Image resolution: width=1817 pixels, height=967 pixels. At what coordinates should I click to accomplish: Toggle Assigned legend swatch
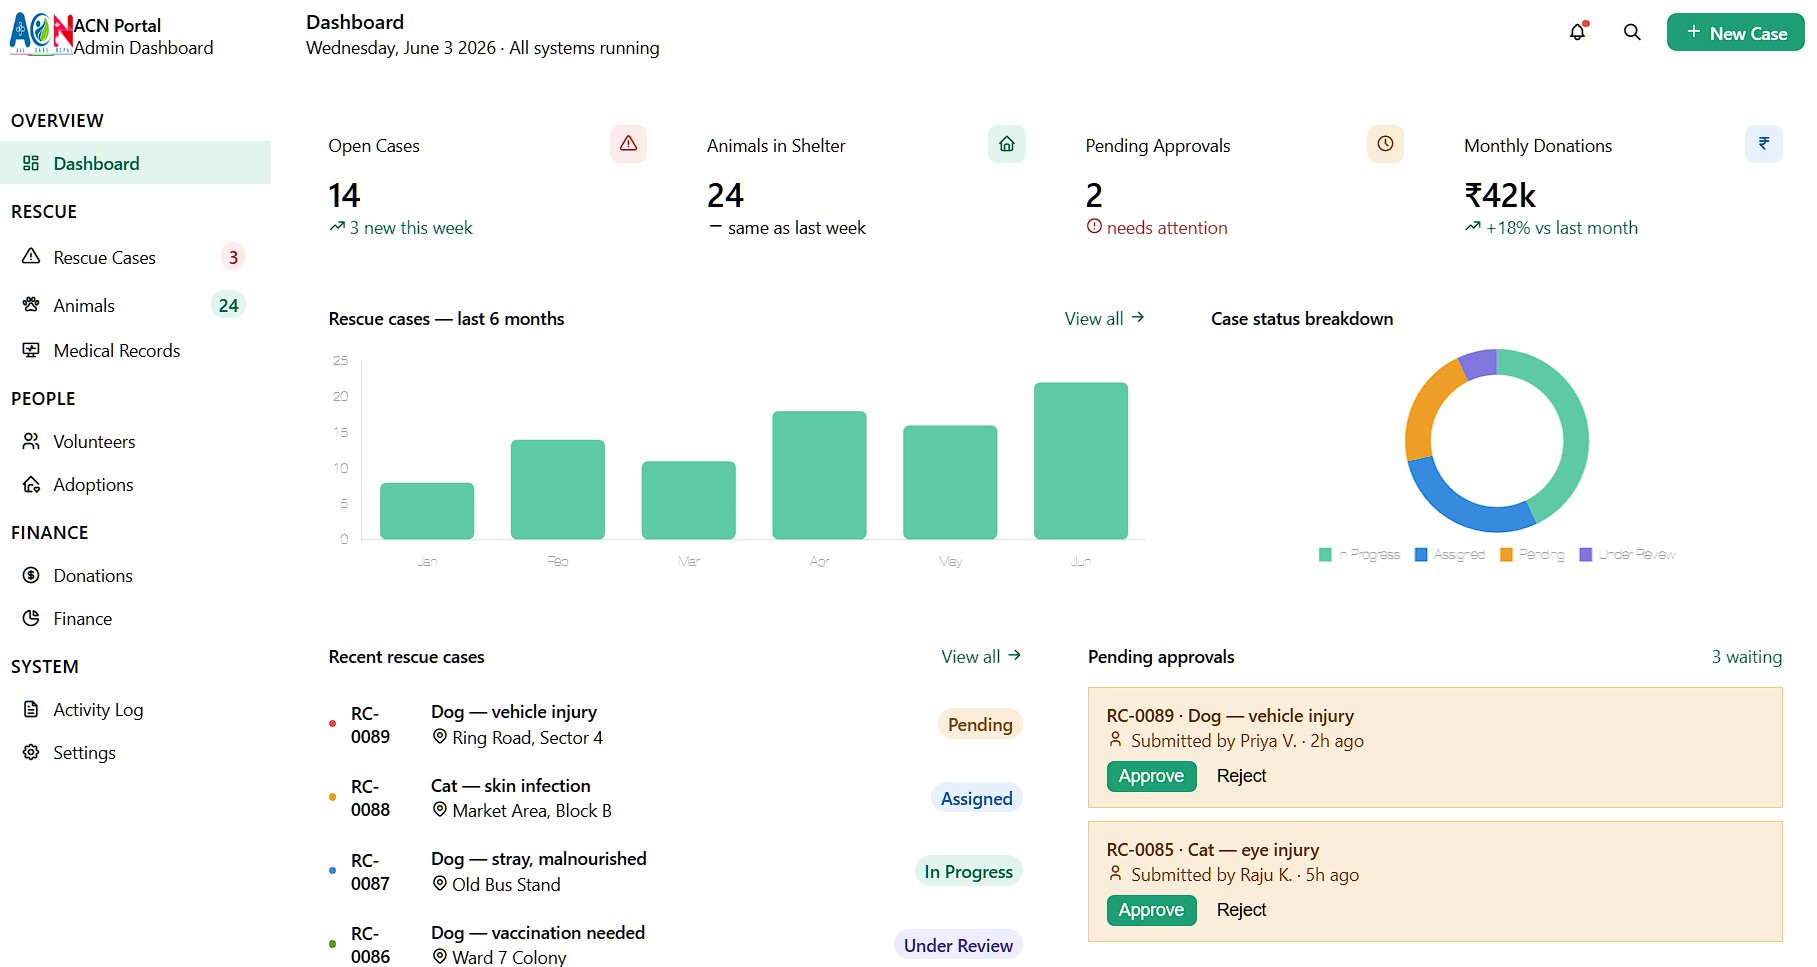pyautogui.click(x=1421, y=554)
